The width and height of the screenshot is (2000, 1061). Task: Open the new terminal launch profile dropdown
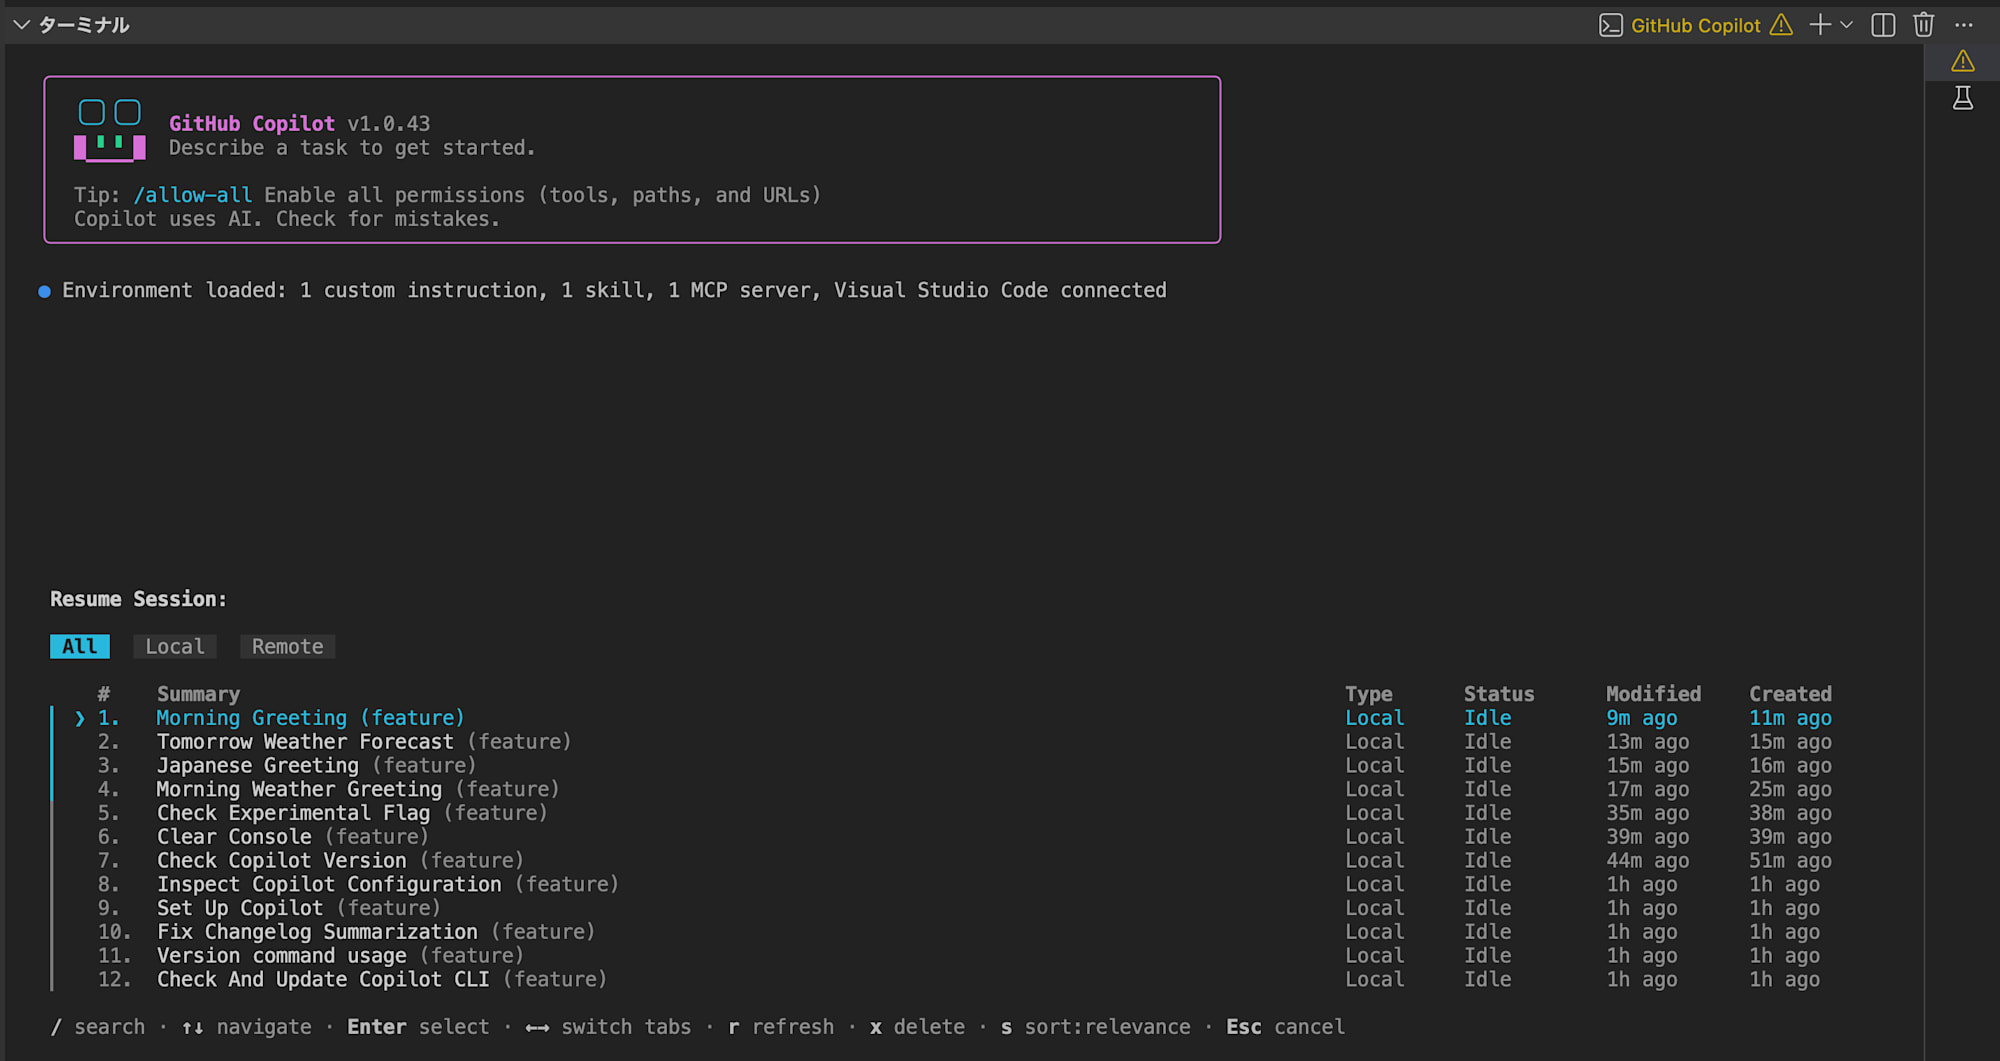[1846, 25]
